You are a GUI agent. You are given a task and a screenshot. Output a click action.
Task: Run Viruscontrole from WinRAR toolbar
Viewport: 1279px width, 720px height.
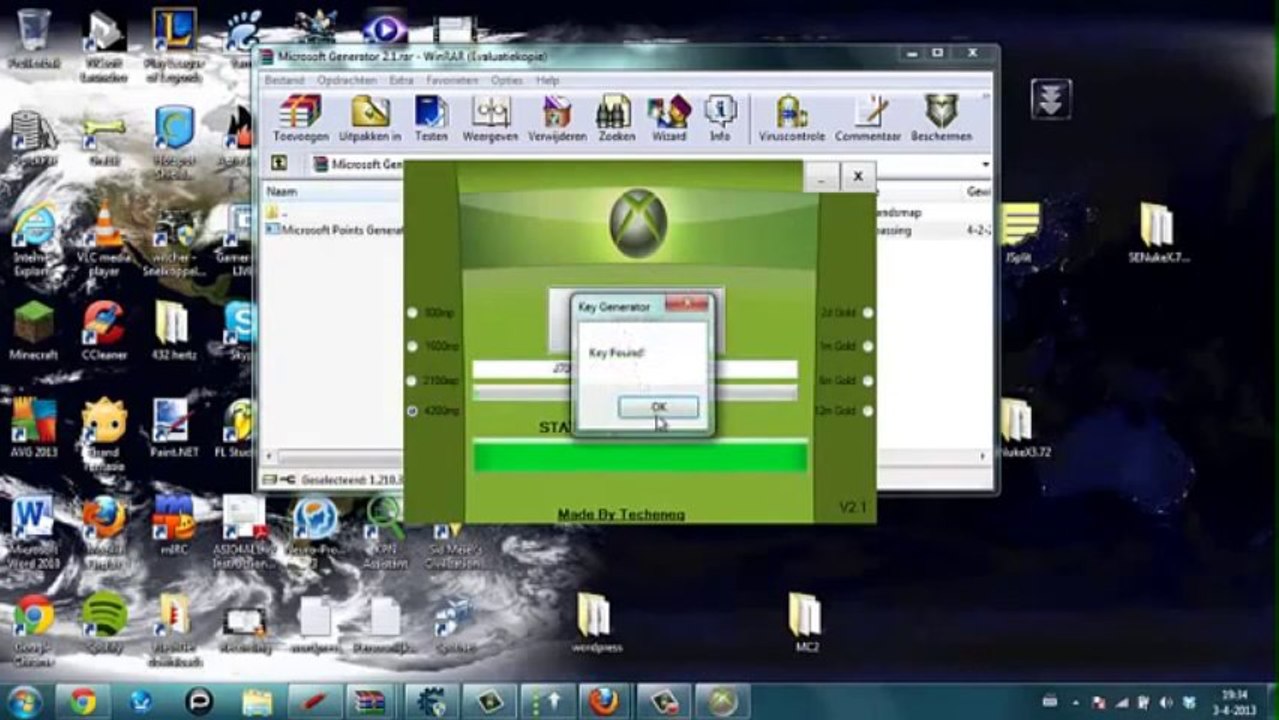coord(792,119)
